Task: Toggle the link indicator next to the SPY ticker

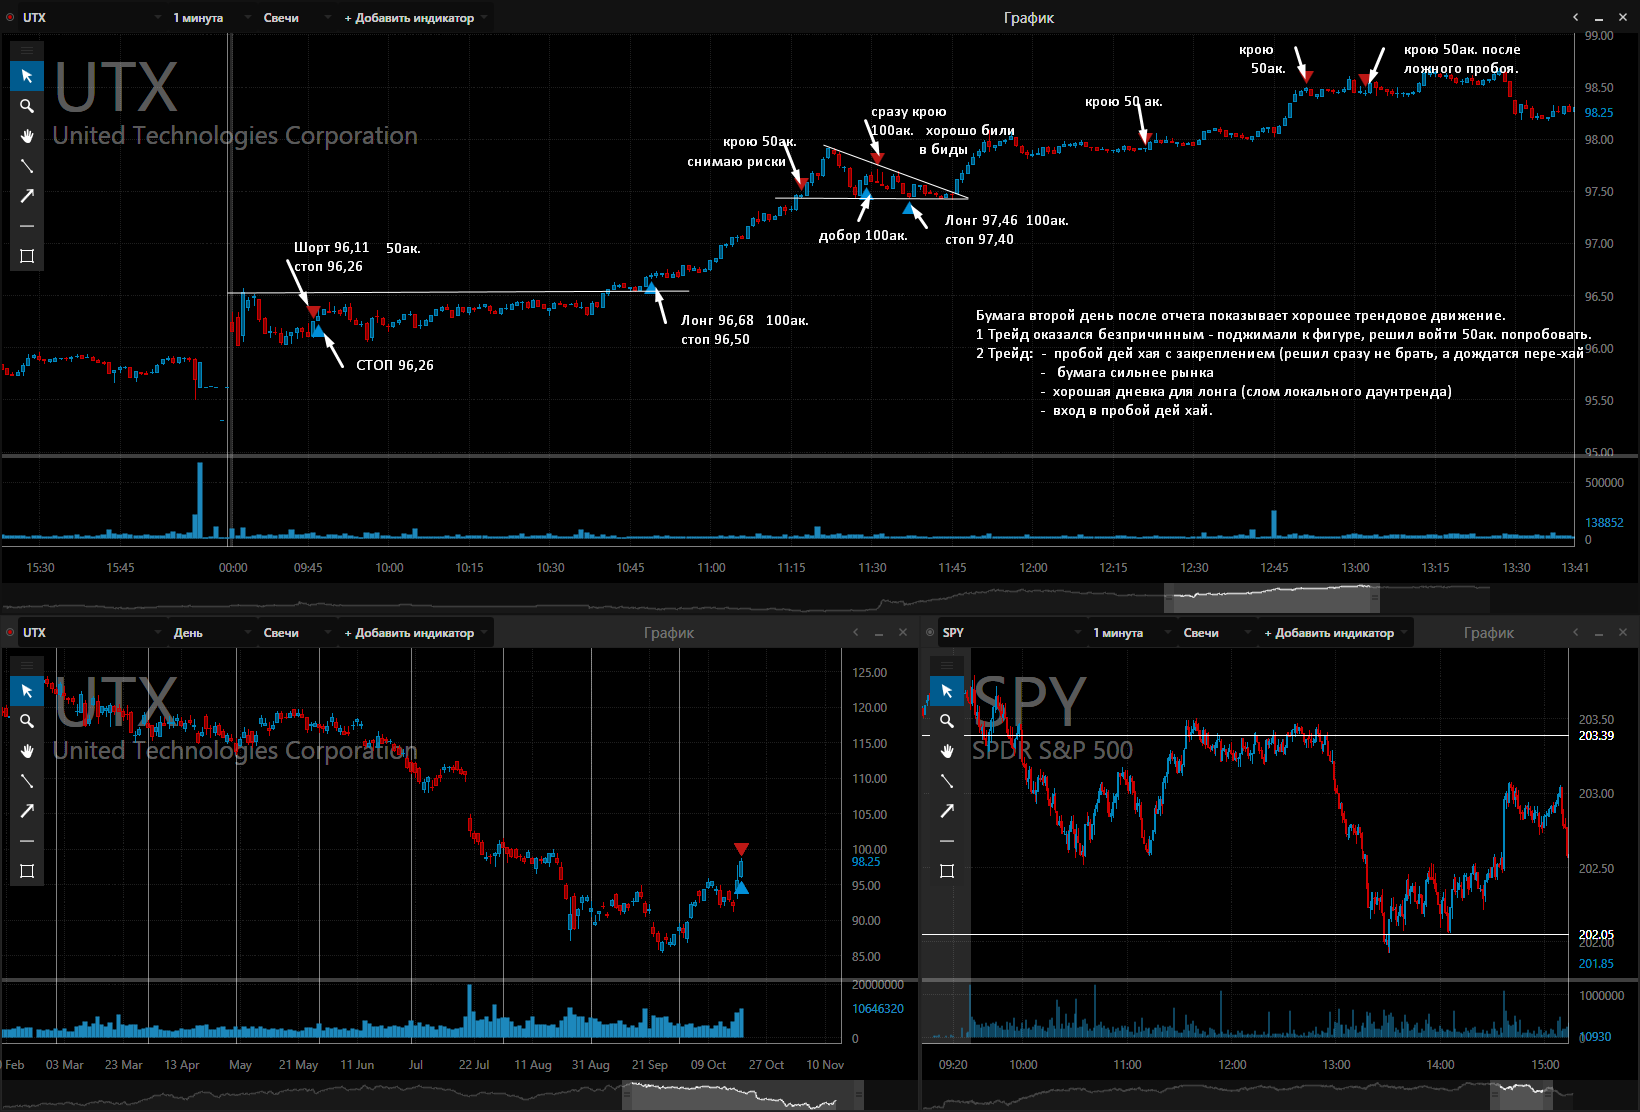Action: click(x=930, y=633)
